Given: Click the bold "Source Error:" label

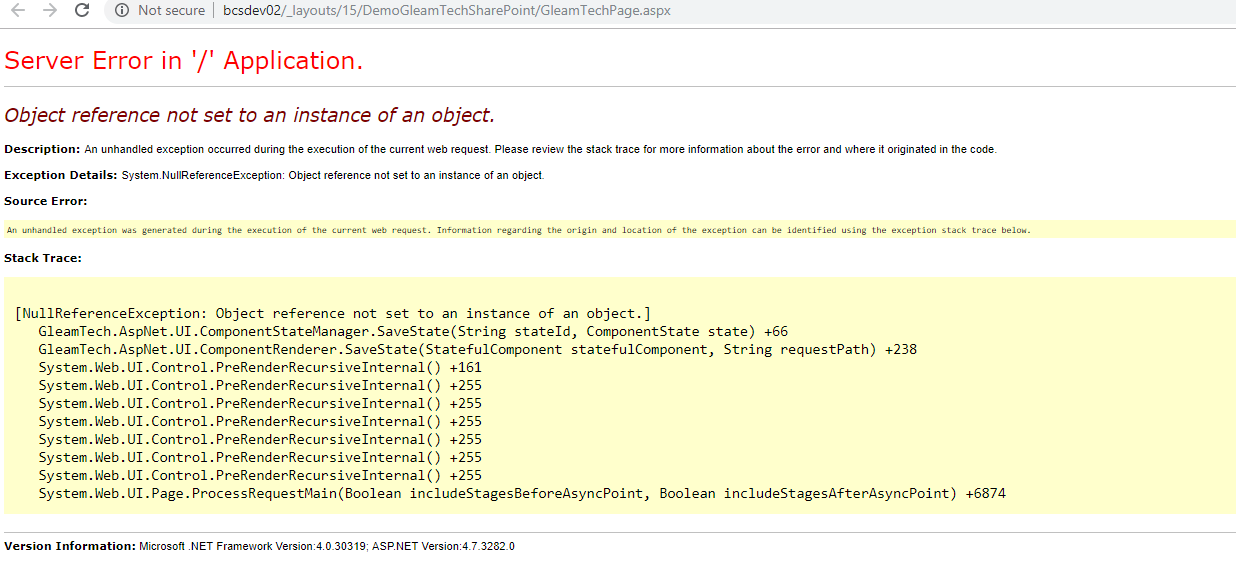Looking at the screenshot, I should pos(46,201).
